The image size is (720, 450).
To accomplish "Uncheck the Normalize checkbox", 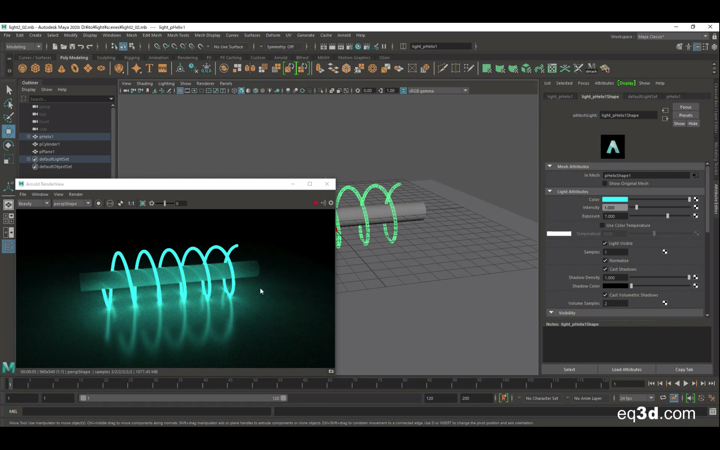I will [605, 260].
